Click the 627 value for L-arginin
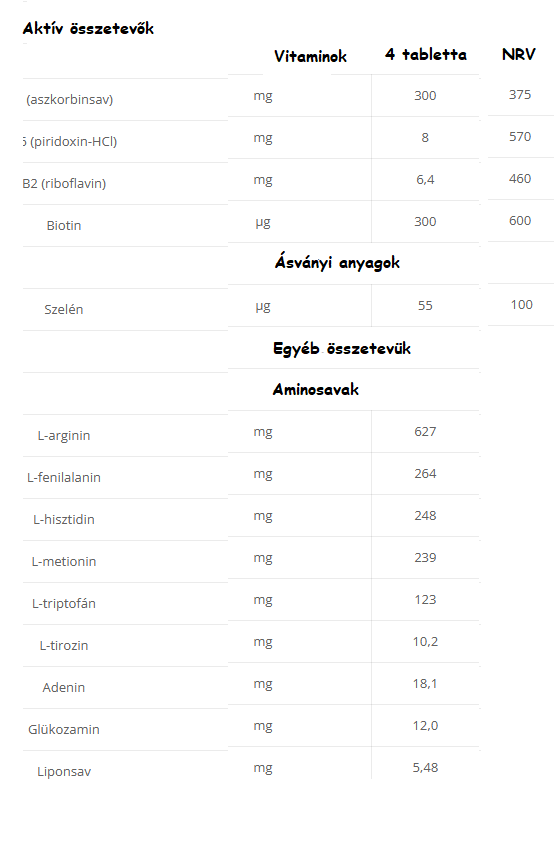The width and height of the screenshot is (554, 843). coord(425,432)
